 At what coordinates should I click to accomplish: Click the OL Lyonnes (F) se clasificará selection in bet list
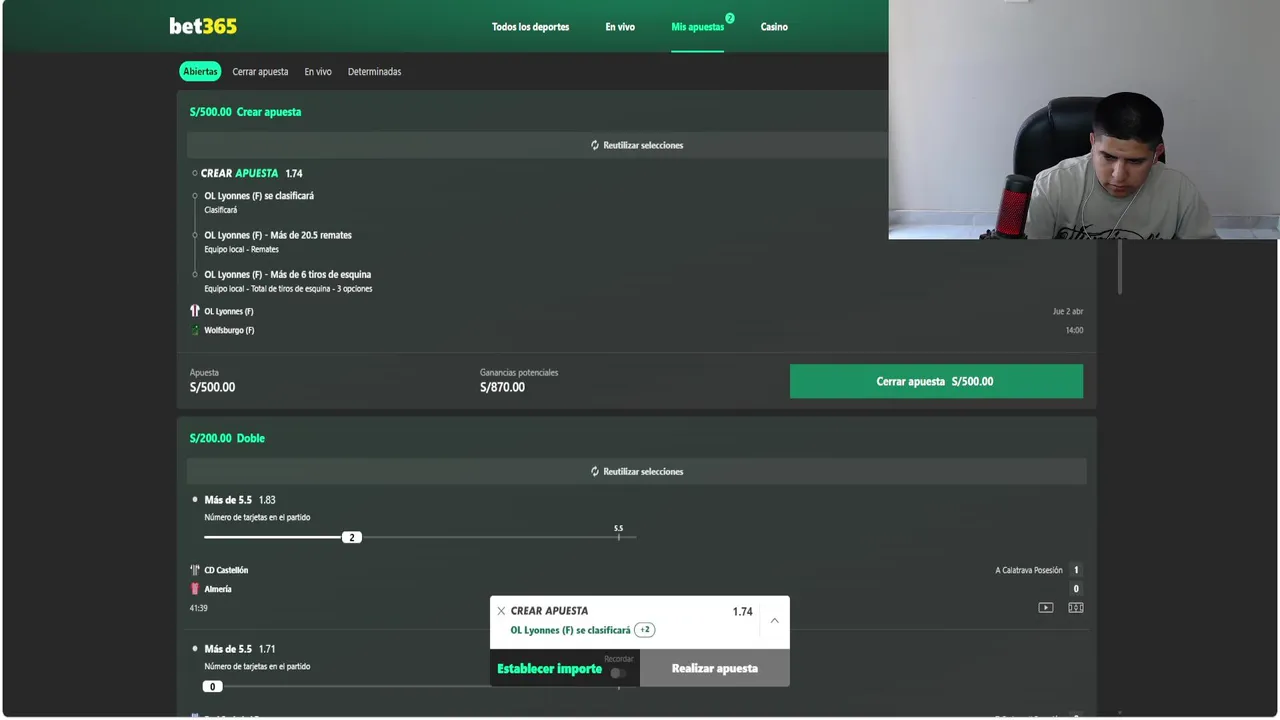259,196
